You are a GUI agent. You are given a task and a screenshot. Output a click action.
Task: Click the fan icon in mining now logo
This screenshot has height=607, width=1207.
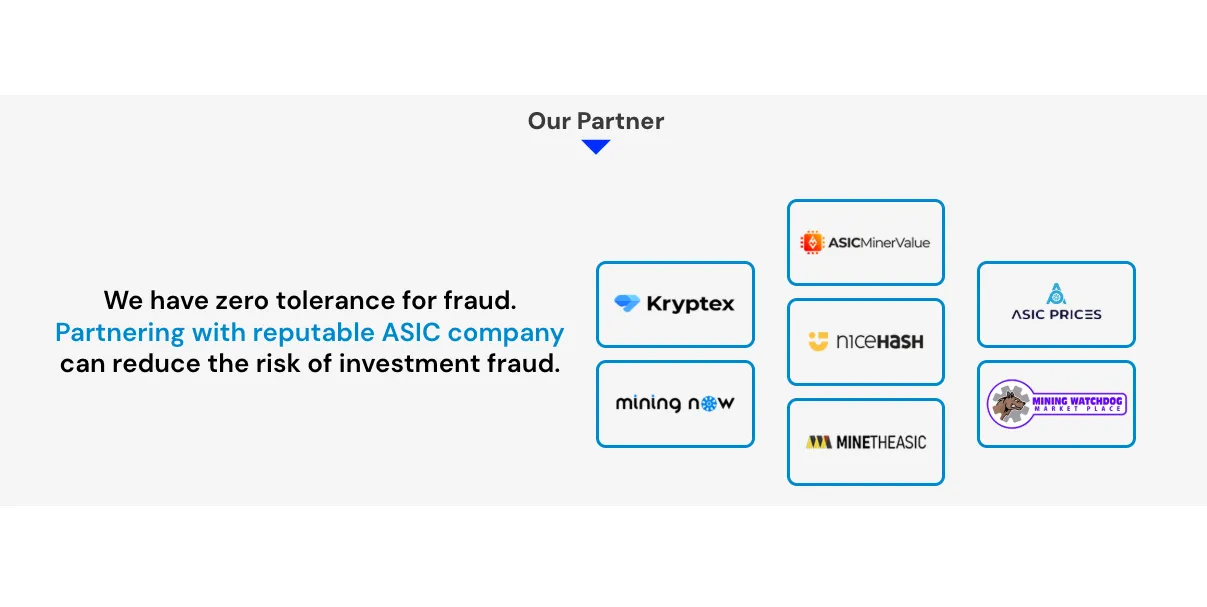click(x=709, y=404)
